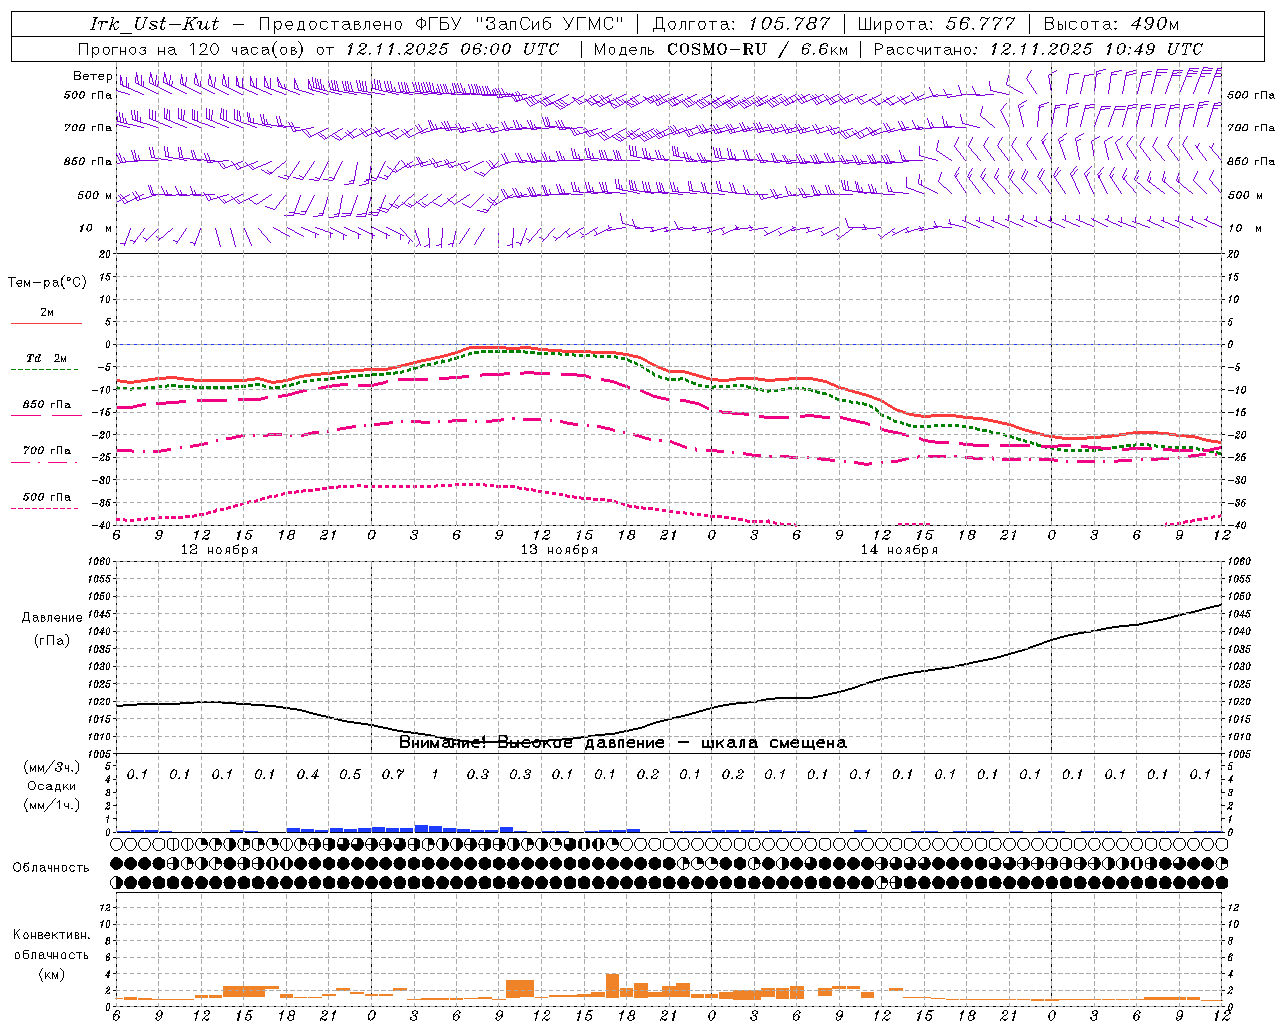
Task: Click the '(км)' unit label under convective cloud
Action: 51,974
